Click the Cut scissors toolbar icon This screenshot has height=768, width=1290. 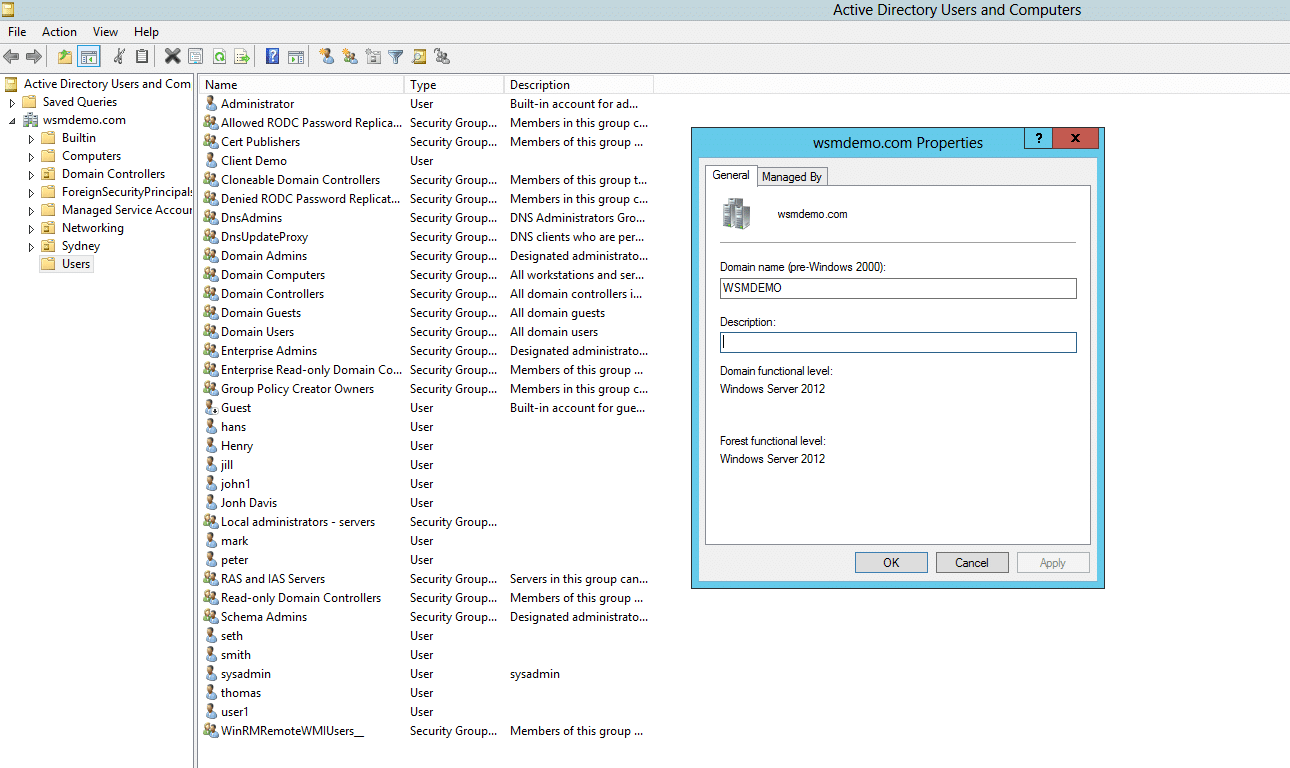point(119,57)
